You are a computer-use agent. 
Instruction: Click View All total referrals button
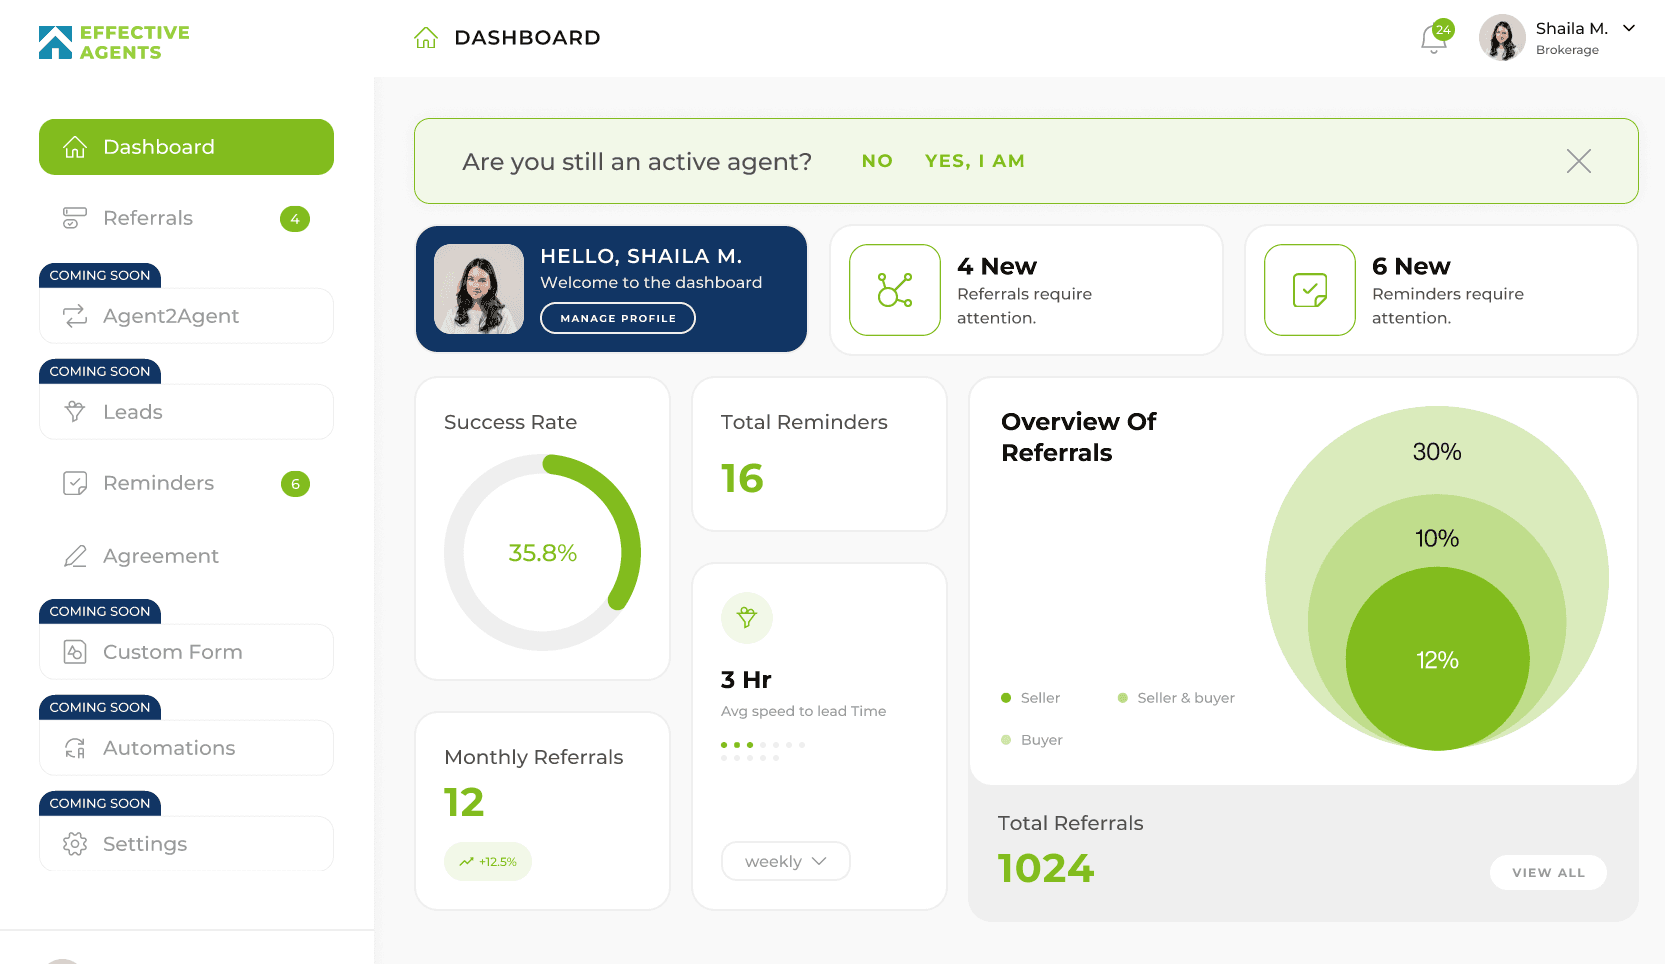(1547, 872)
